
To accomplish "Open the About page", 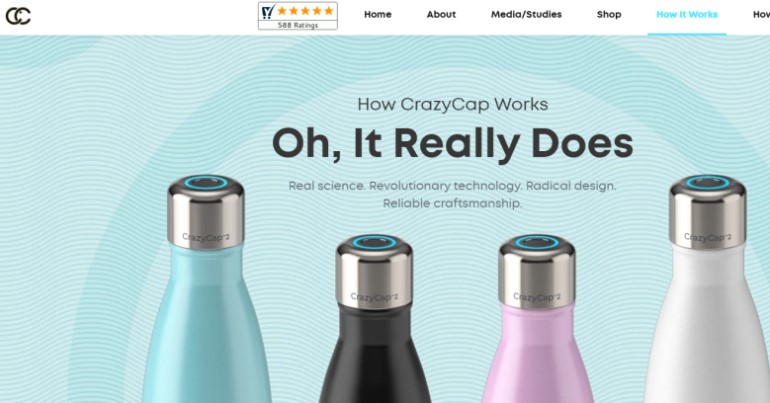I will point(441,15).
